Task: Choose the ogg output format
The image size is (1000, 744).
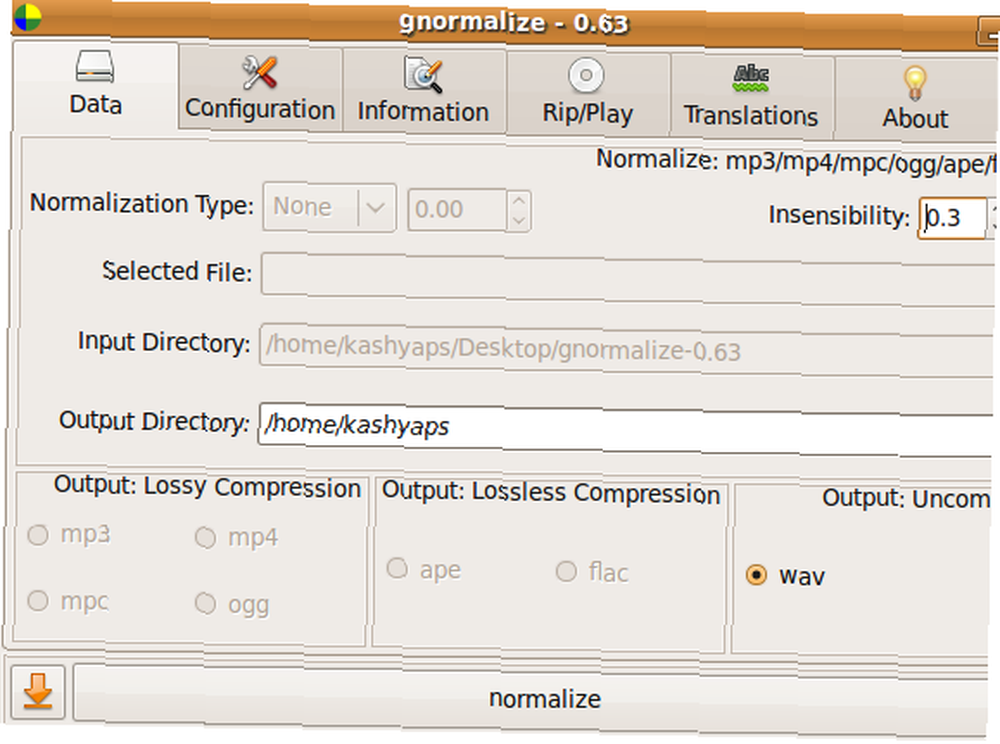Action: tap(205, 603)
